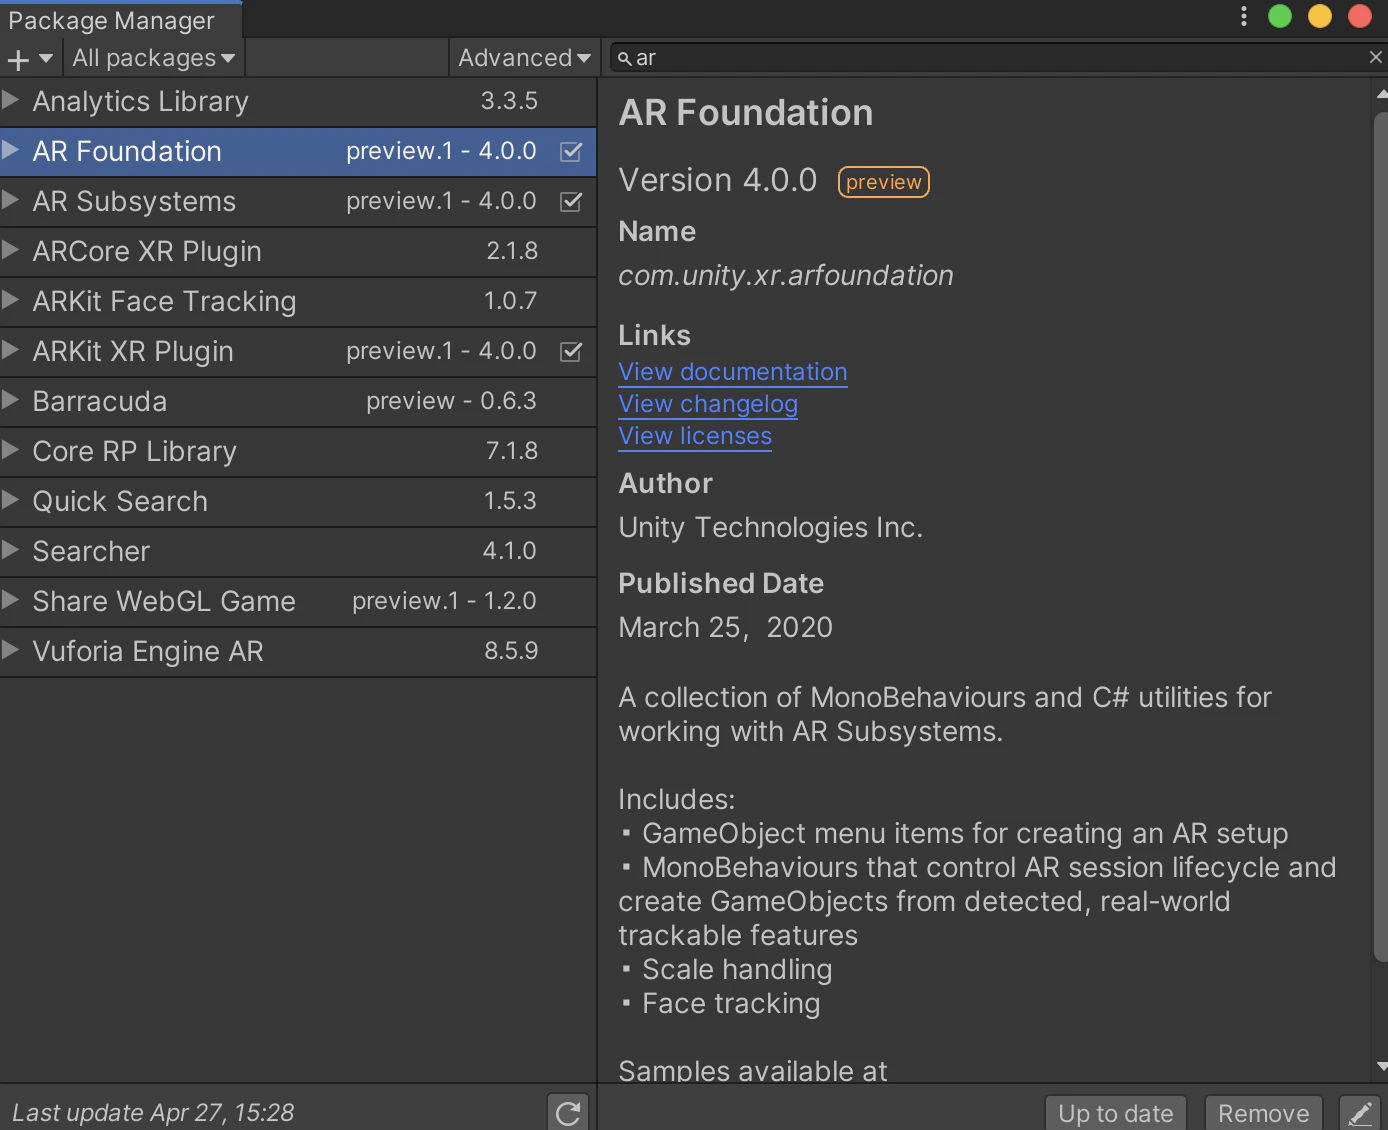The height and width of the screenshot is (1130, 1388).
Task: Click the green window control button
Action: click(1280, 16)
